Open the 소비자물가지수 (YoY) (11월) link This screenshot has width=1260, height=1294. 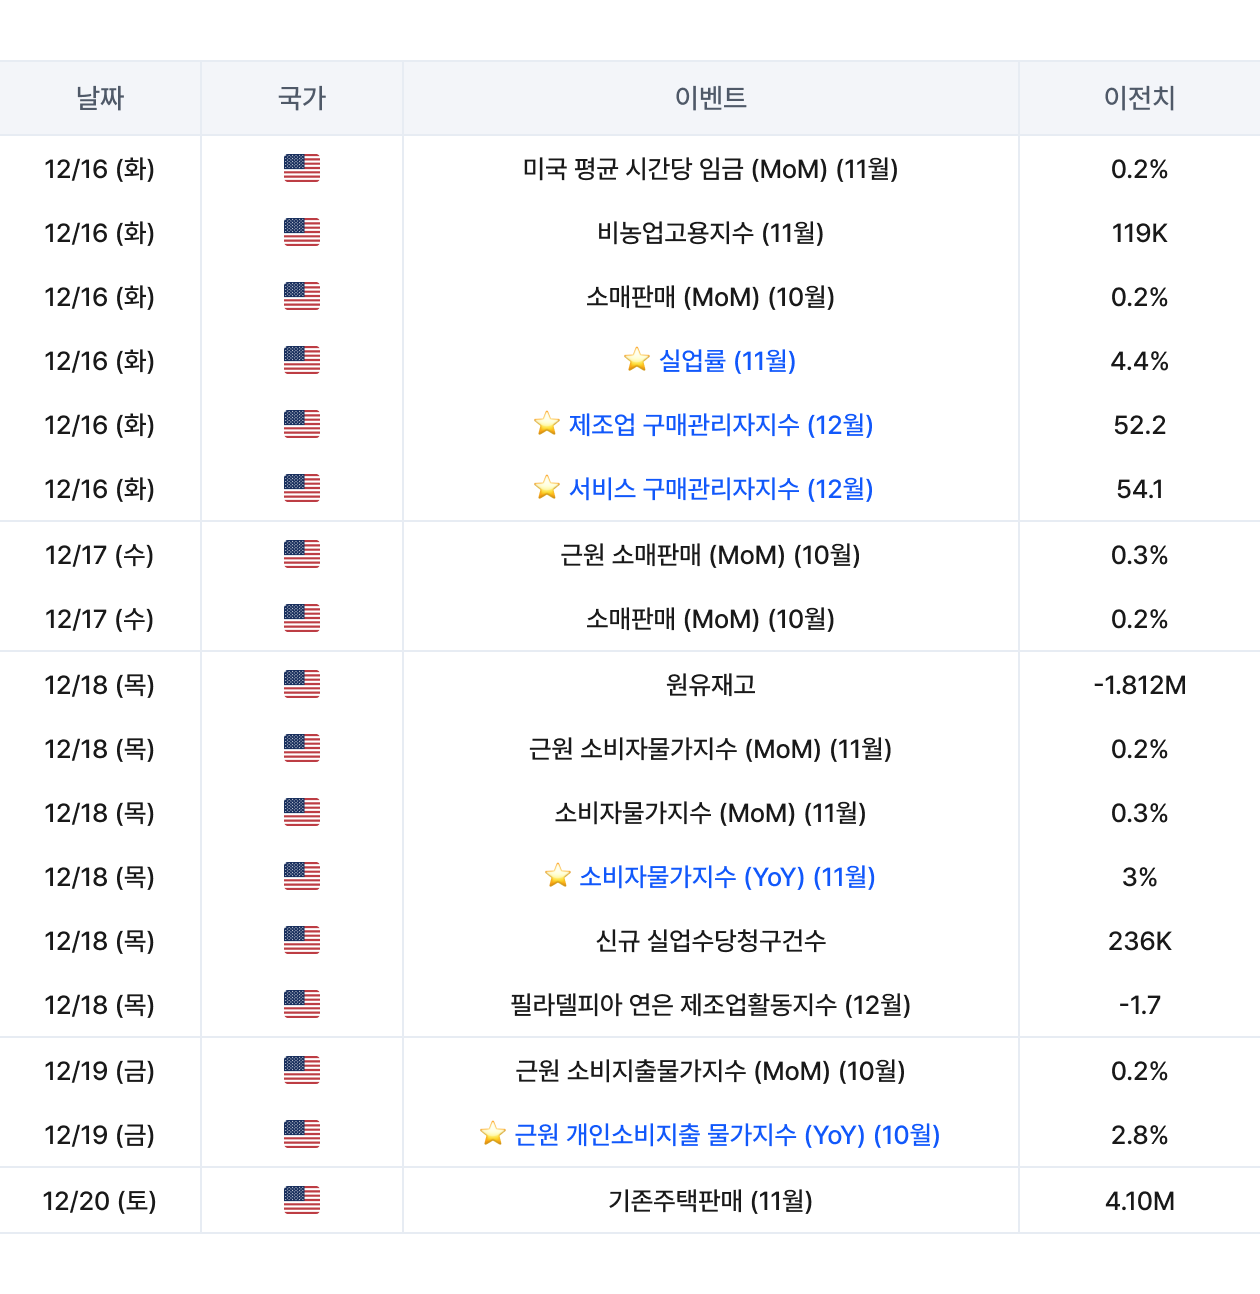click(x=727, y=877)
